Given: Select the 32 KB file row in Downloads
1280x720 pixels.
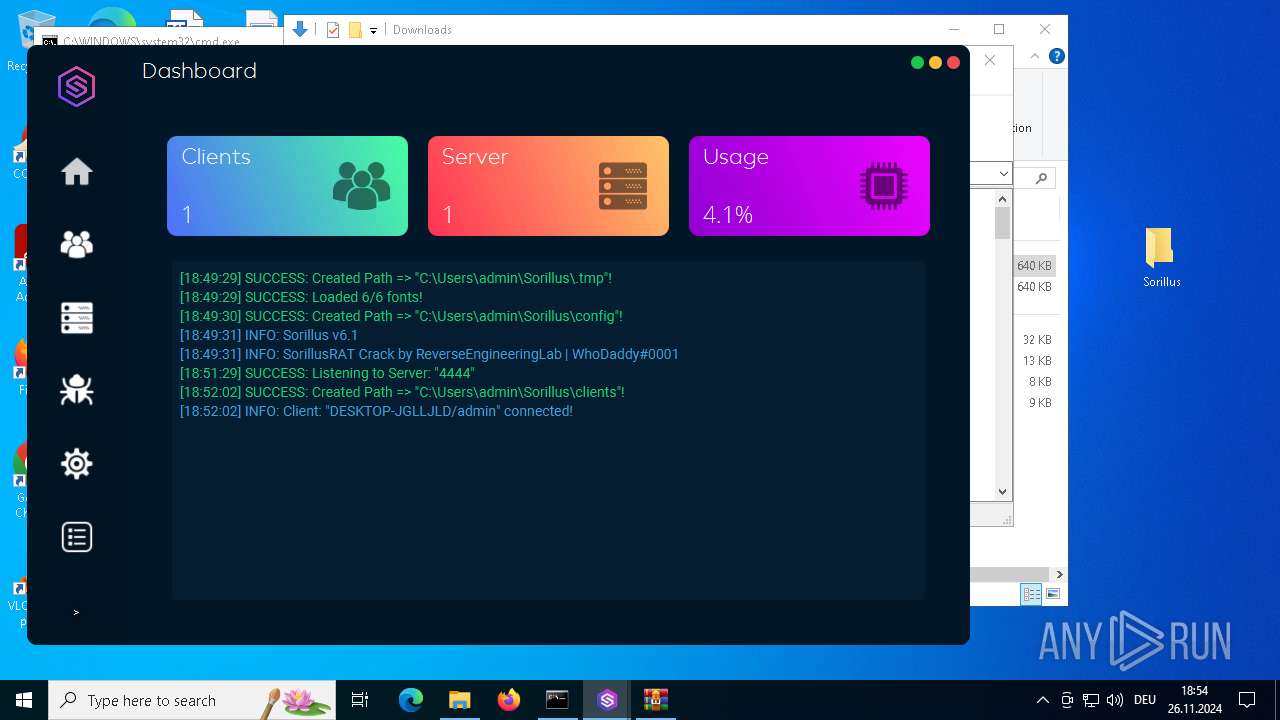Looking at the screenshot, I should (1036, 340).
